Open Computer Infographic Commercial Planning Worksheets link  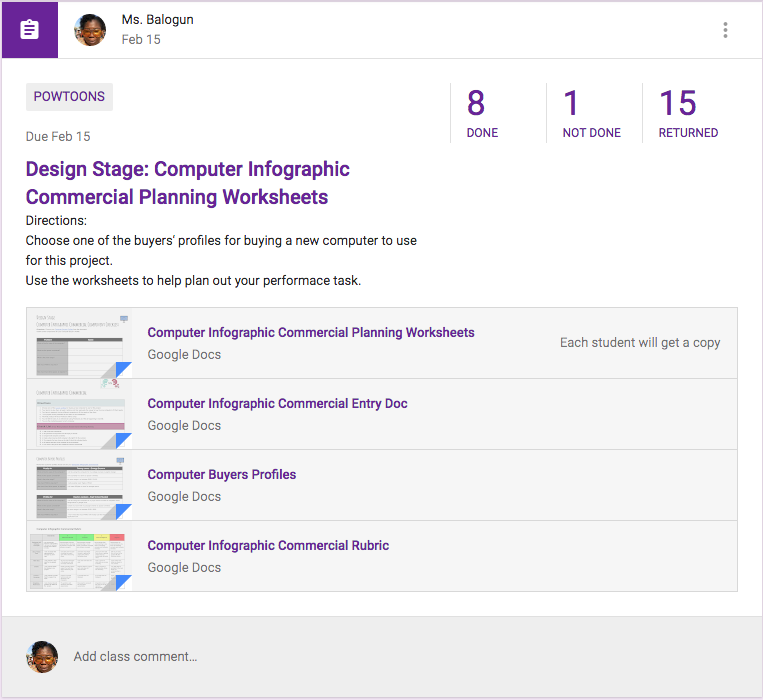tap(311, 333)
